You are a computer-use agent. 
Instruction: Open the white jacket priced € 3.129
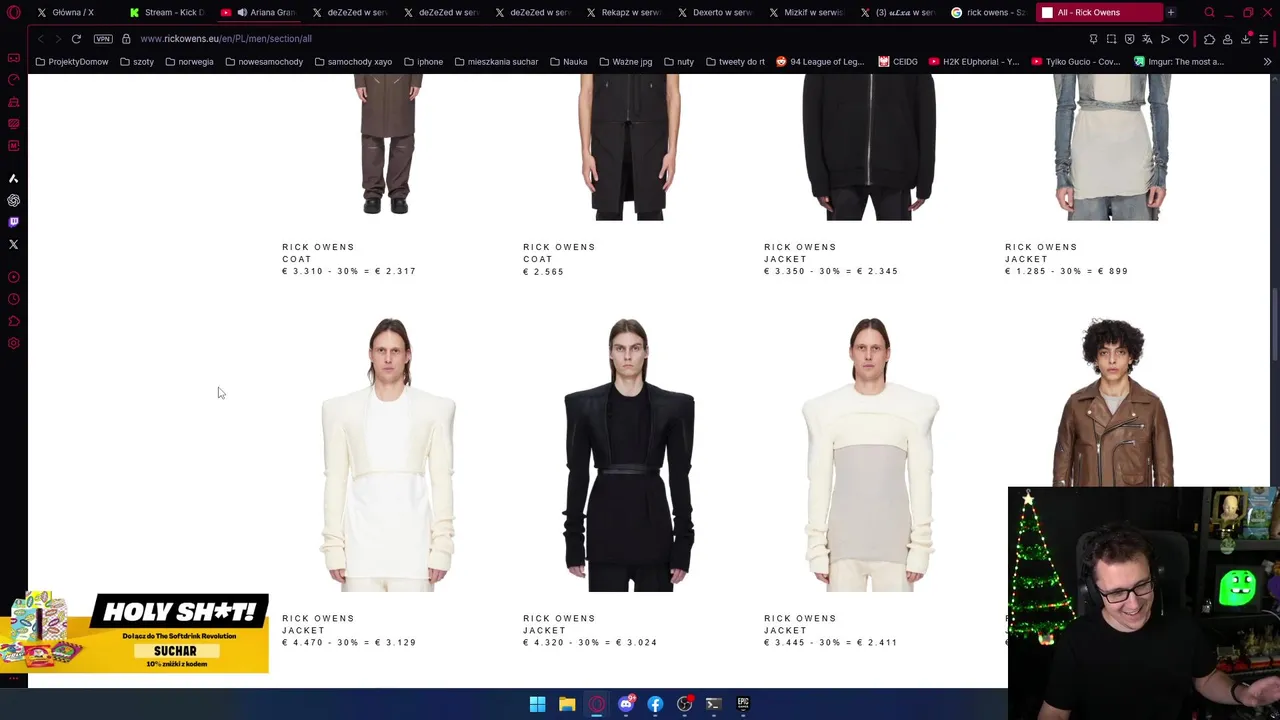(388, 455)
